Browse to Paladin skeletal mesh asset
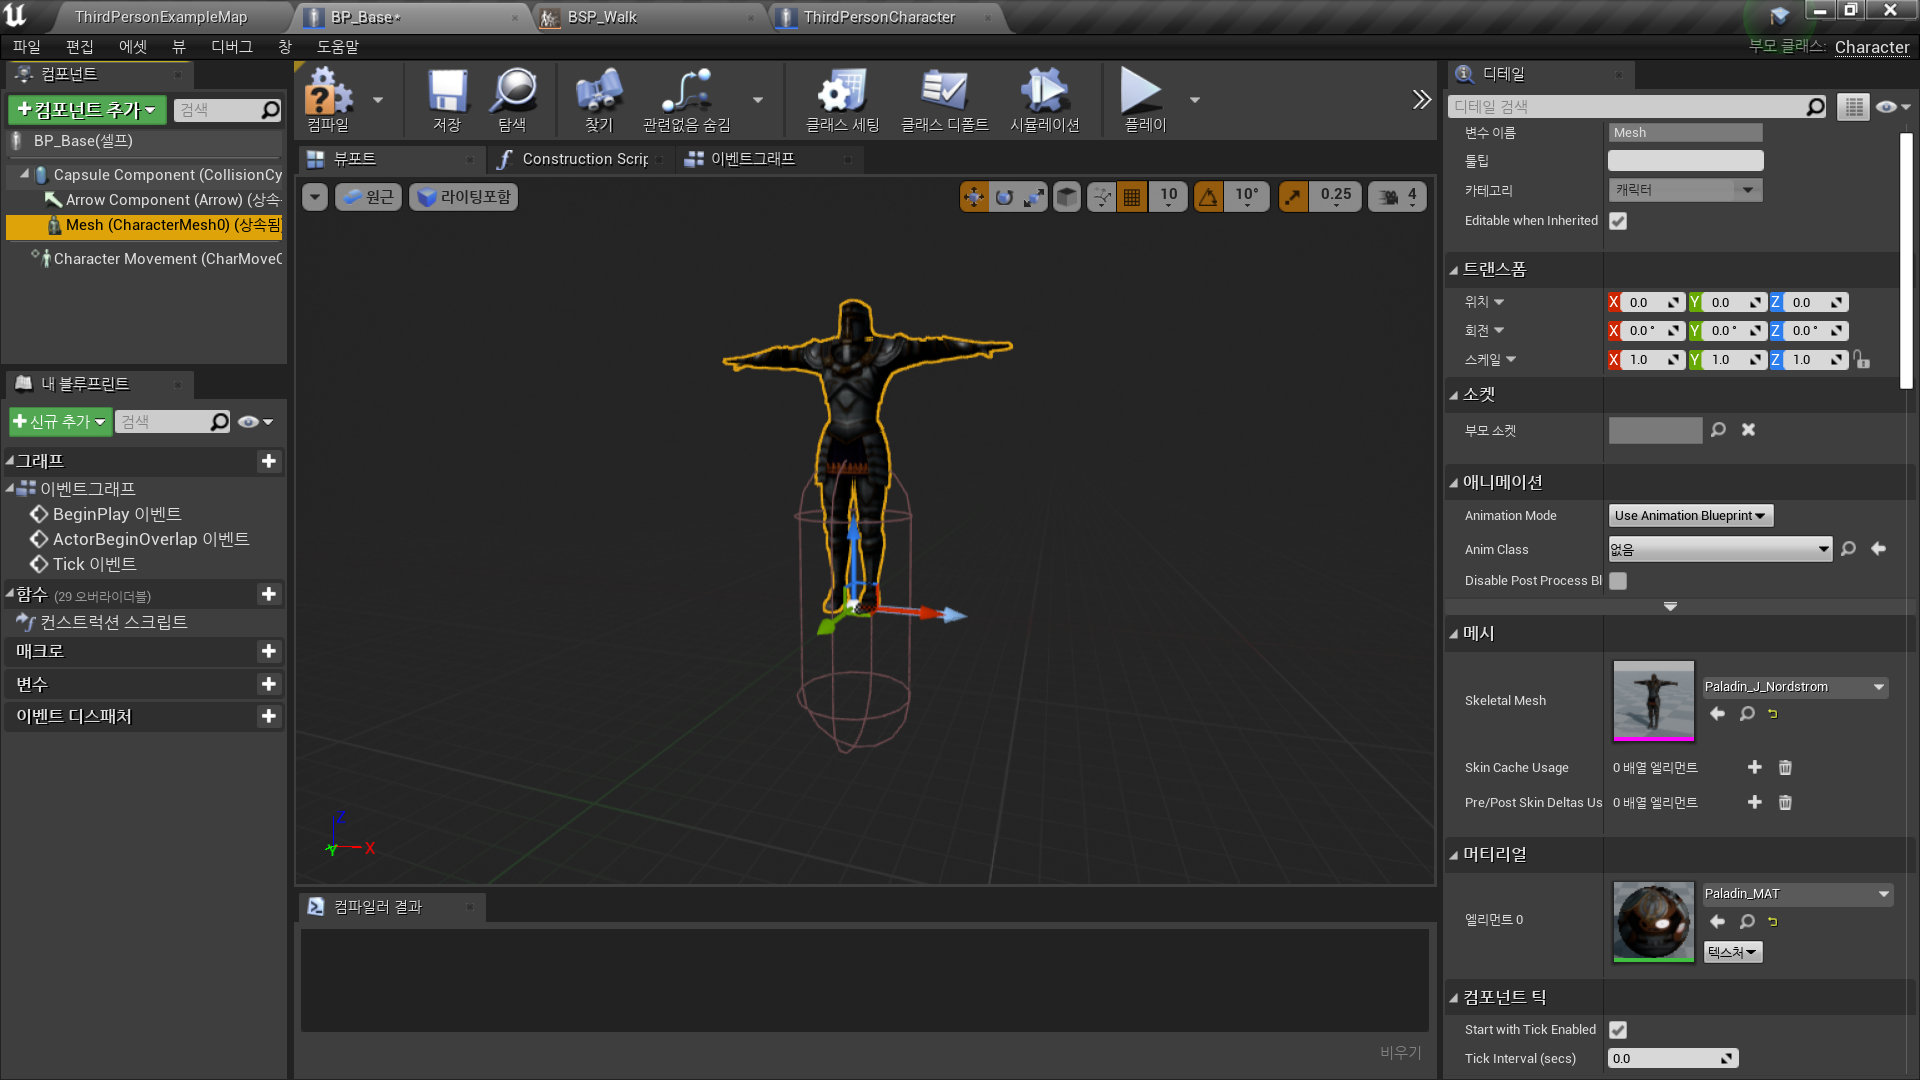1920x1080 pixels. (x=1746, y=714)
